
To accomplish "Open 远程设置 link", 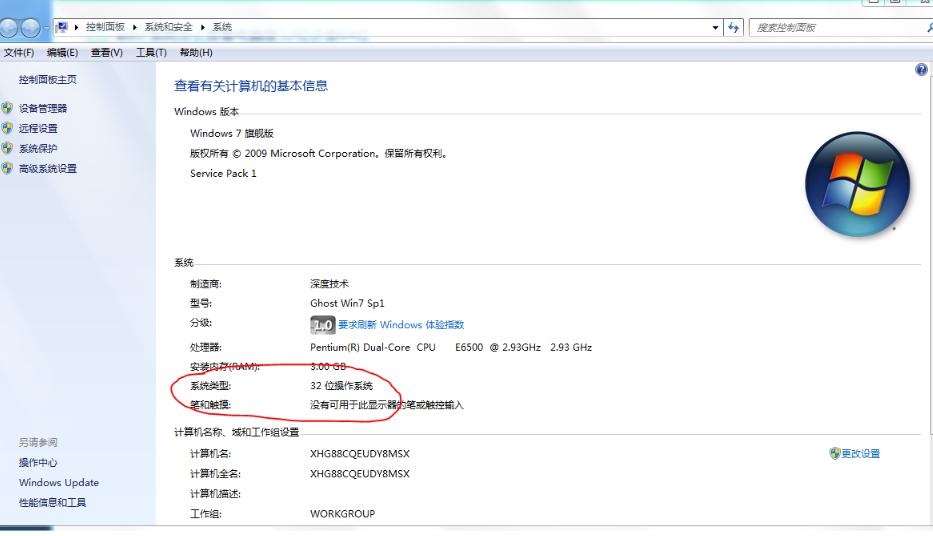I will [x=38, y=128].
